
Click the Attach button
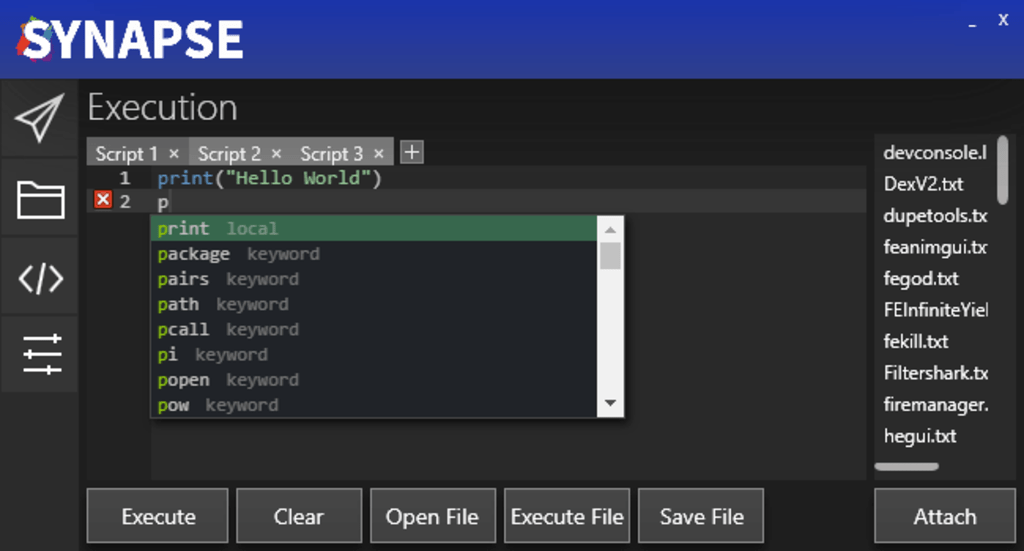click(944, 516)
